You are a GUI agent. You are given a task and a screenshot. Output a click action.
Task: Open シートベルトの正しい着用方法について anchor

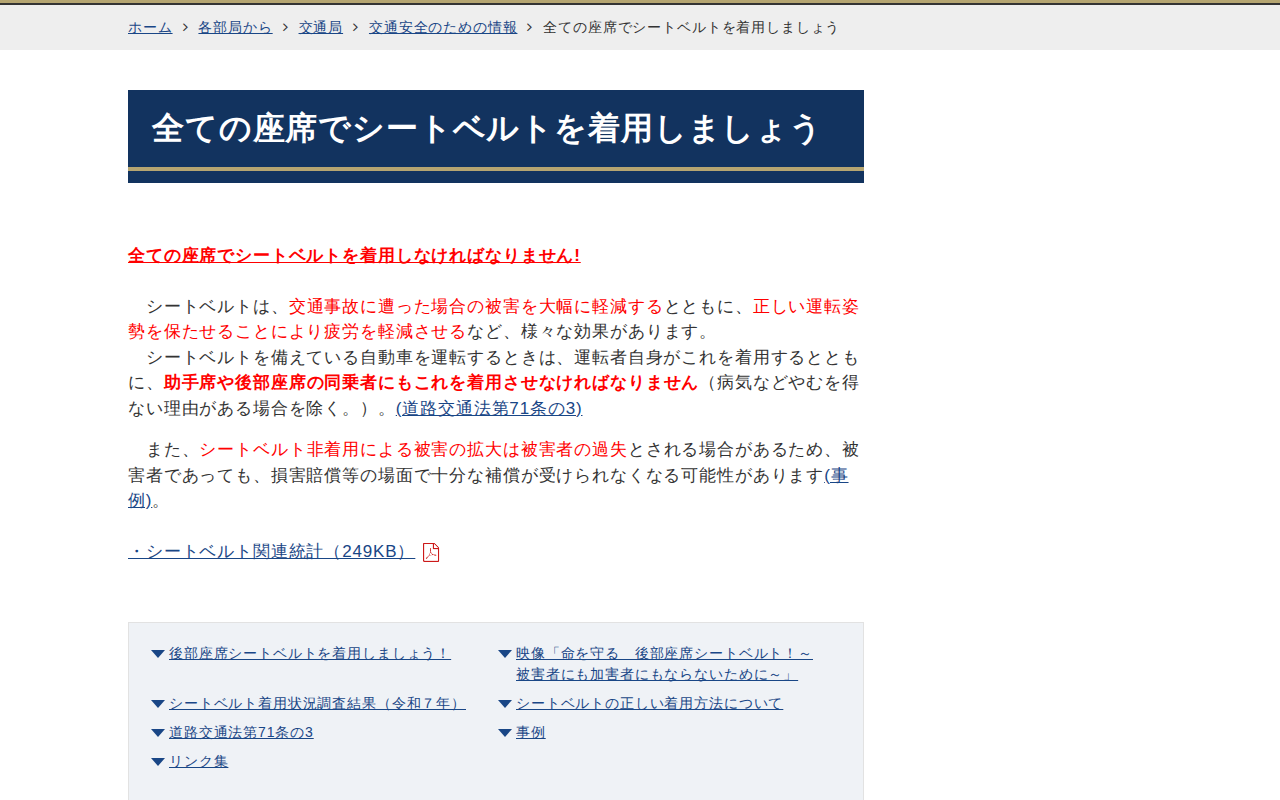[x=649, y=703]
